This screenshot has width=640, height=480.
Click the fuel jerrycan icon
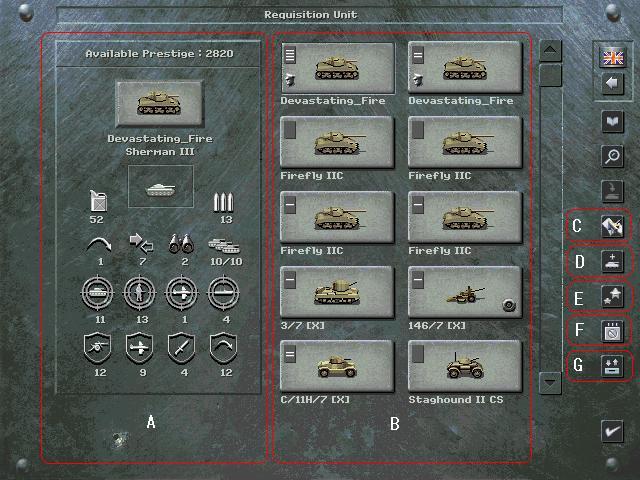coord(98,201)
